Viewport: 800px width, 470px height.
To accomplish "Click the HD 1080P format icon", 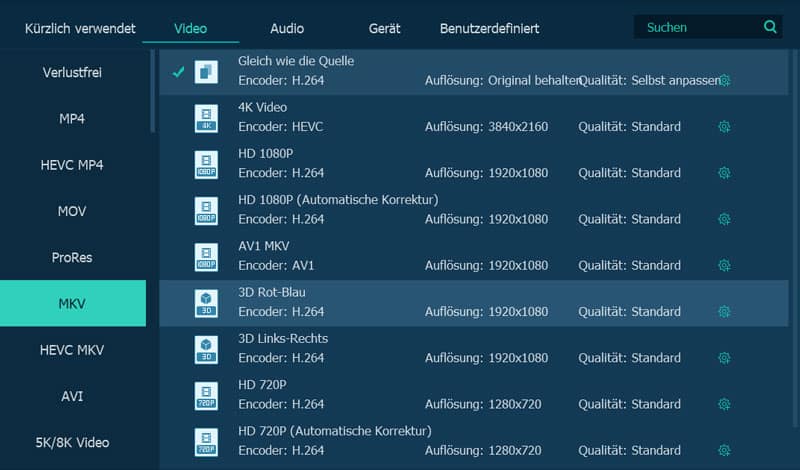I will tap(206, 165).
